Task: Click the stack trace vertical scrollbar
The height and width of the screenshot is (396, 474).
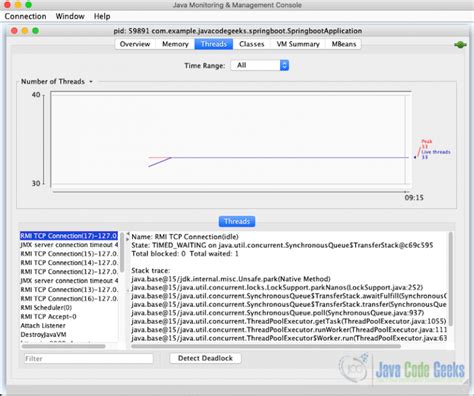Action: (451, 279)
